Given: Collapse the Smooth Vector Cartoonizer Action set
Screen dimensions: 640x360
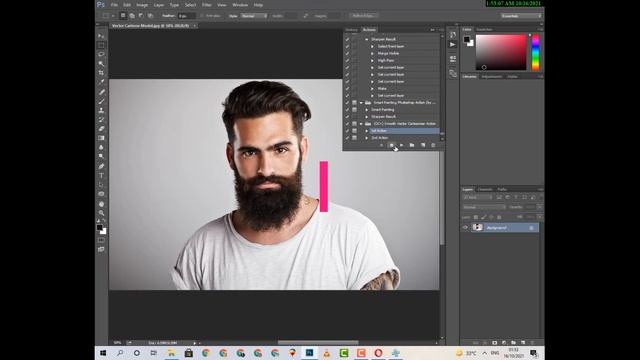Looking at the screenshot, I should [361, 124].
